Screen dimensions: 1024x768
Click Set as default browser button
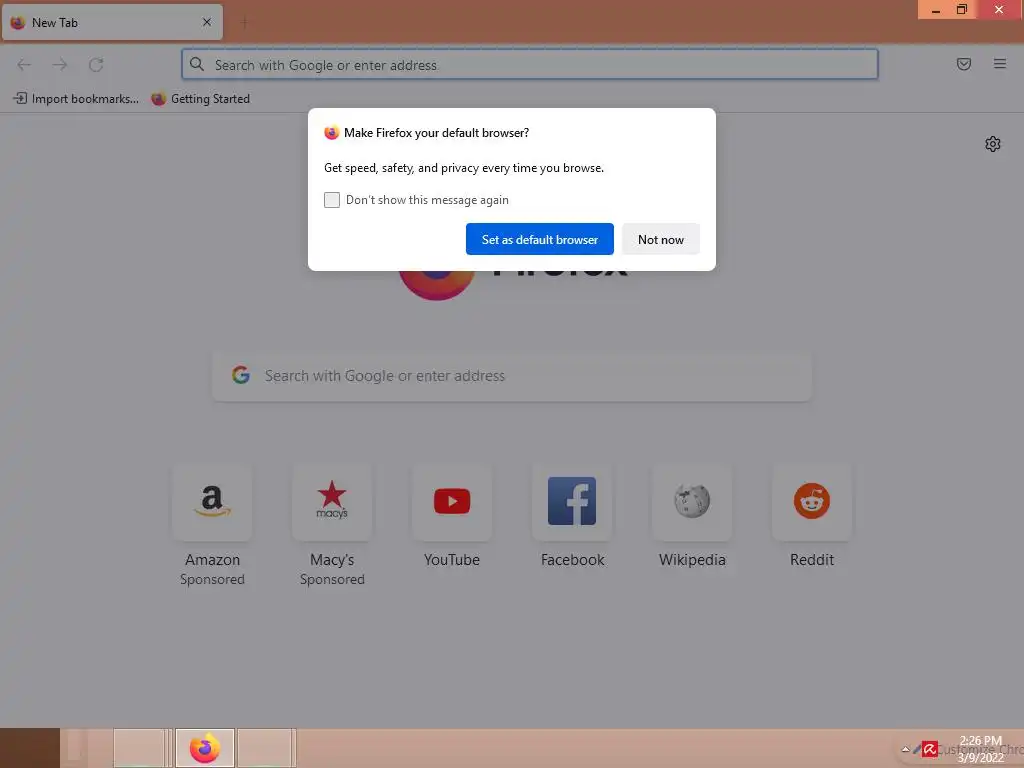tap(539, 239)
